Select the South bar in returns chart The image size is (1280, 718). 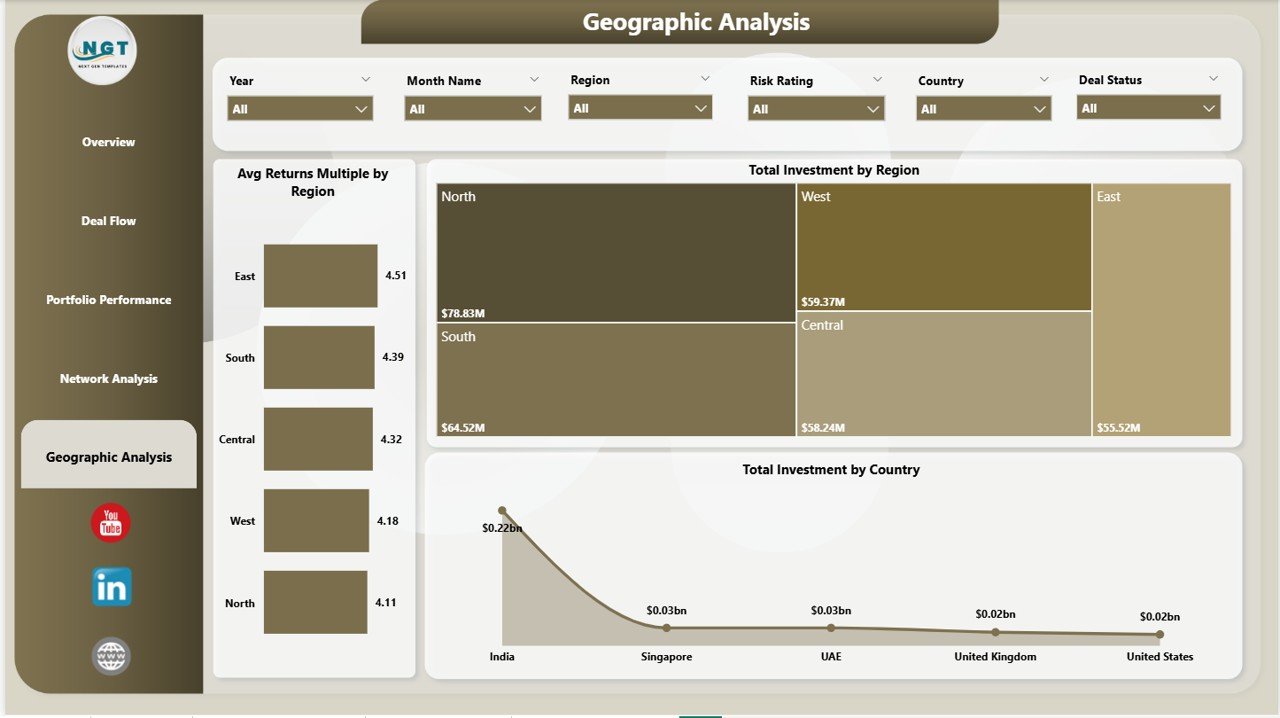point(319,357)
